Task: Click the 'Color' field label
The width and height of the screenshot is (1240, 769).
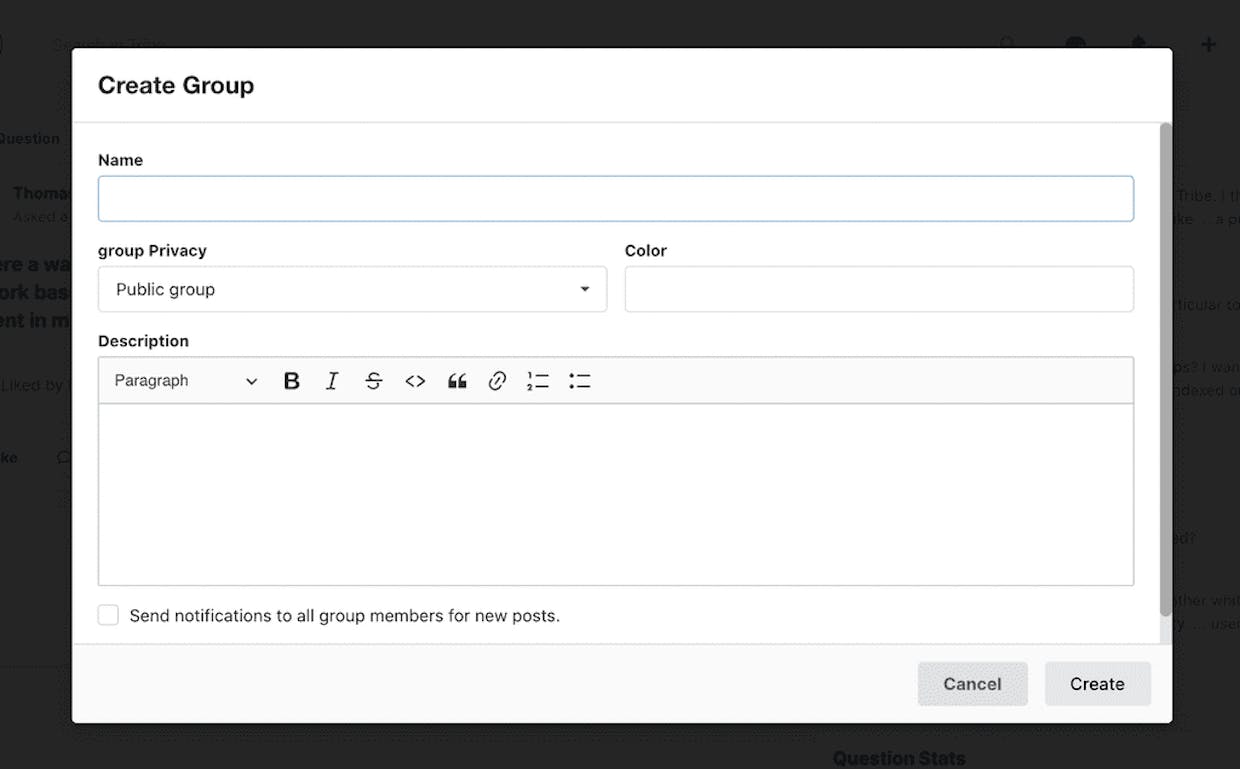Action: [x=646, y=251]
